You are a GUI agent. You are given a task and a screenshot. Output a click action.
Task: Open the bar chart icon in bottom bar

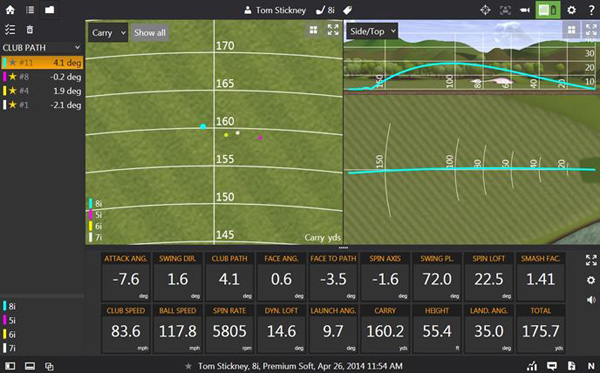click(x=532, y=366)
